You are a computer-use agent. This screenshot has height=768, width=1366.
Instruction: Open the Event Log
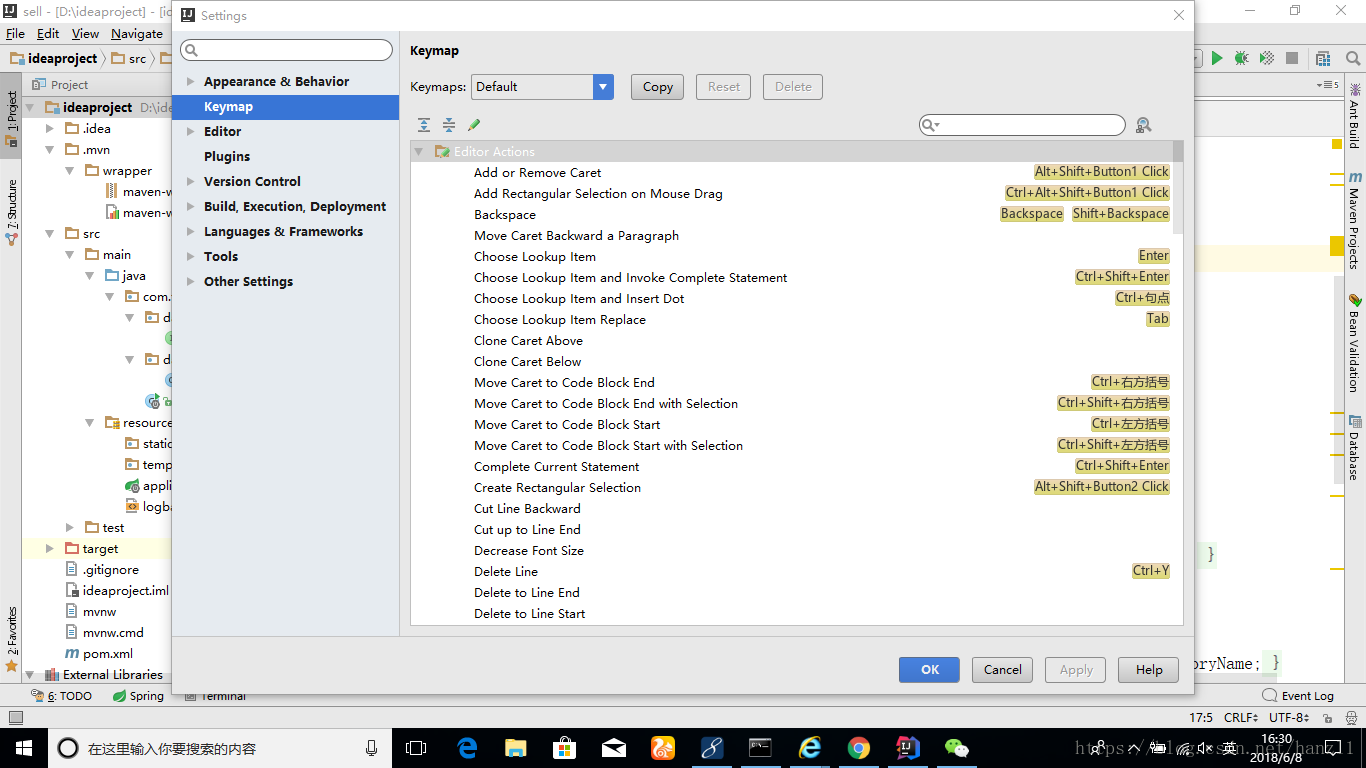point(1298,696)
